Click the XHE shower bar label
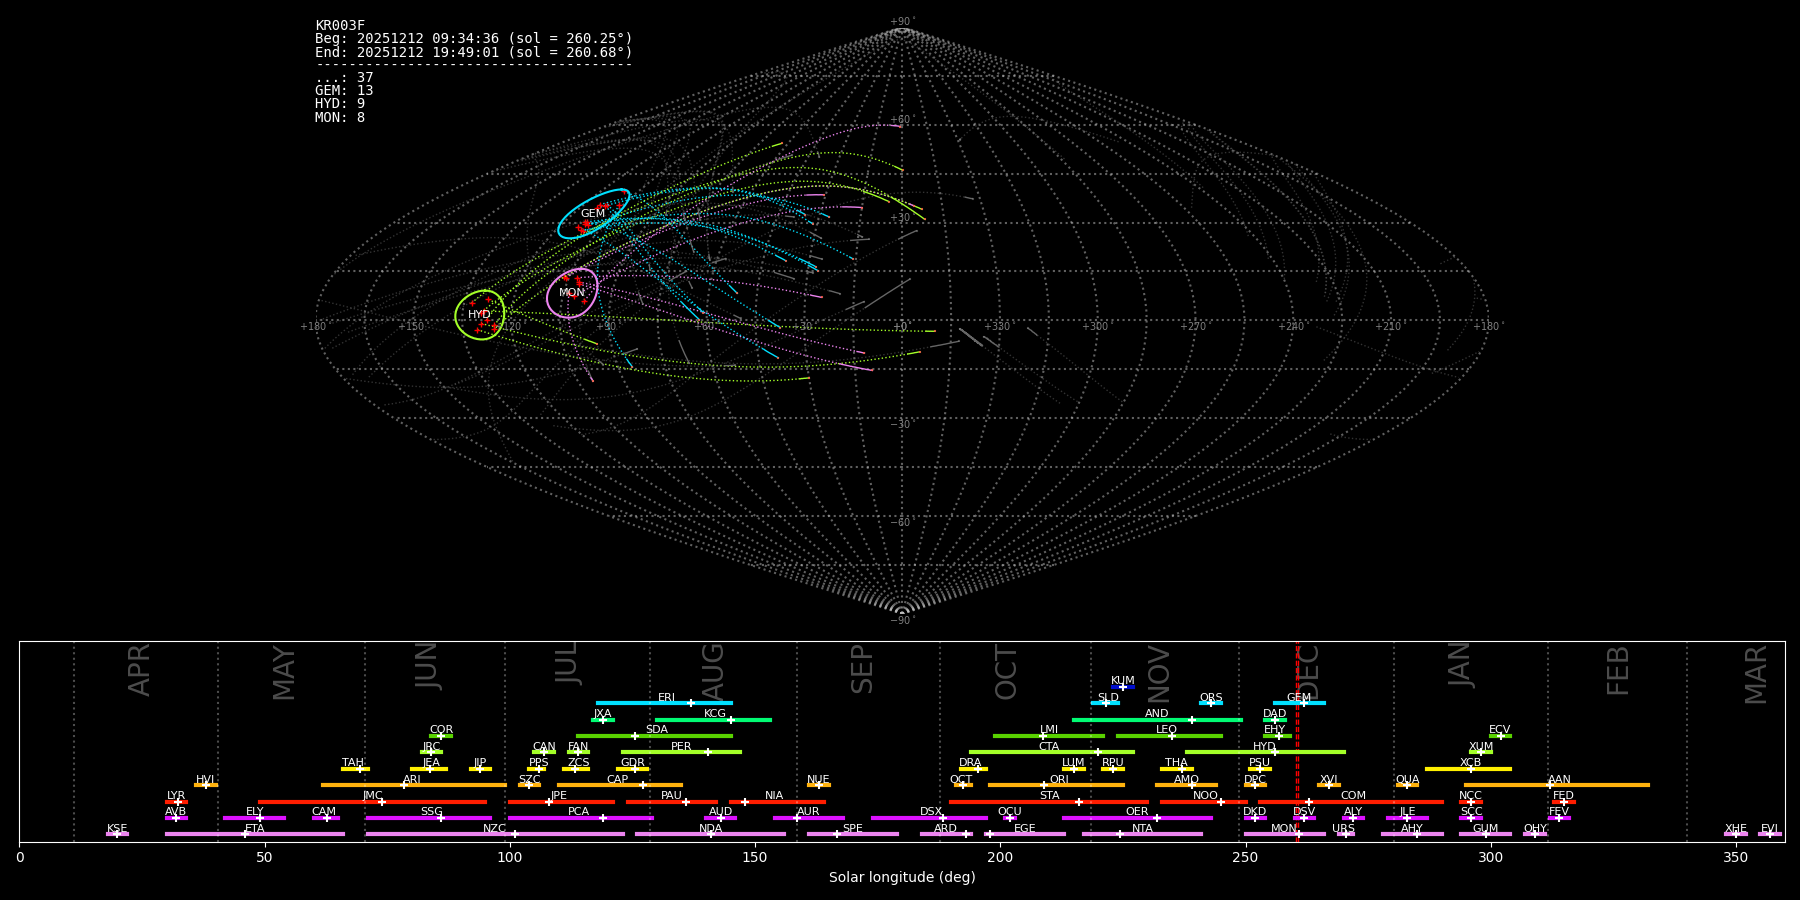 click(1735, 829)
